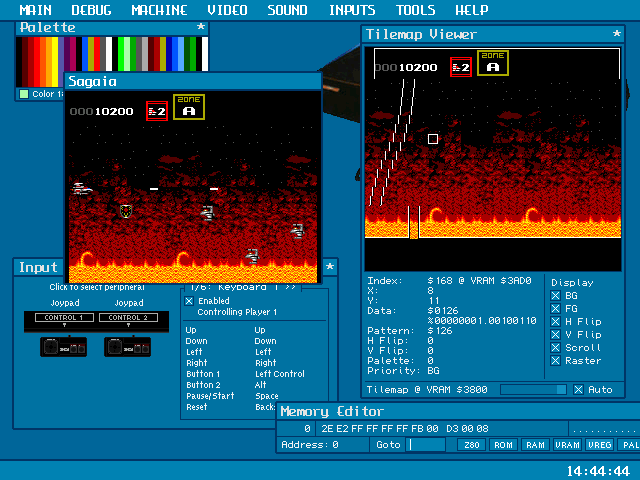Viewport: 640px width, 480px height.
Task: Open the TOOLS menu
Action: (x=416, y=10)
